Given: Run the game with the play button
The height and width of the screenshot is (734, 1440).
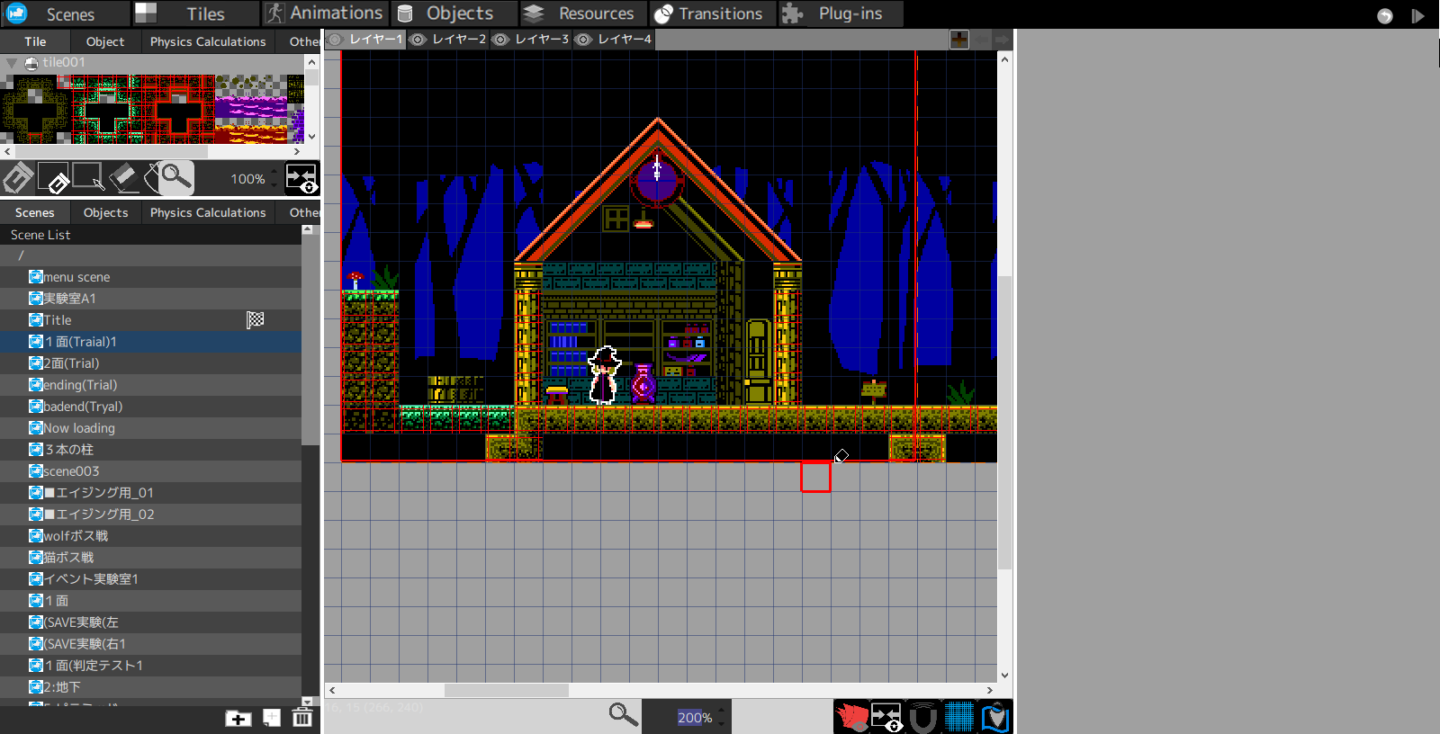Looking at the screenshot, I should 1418,14.
